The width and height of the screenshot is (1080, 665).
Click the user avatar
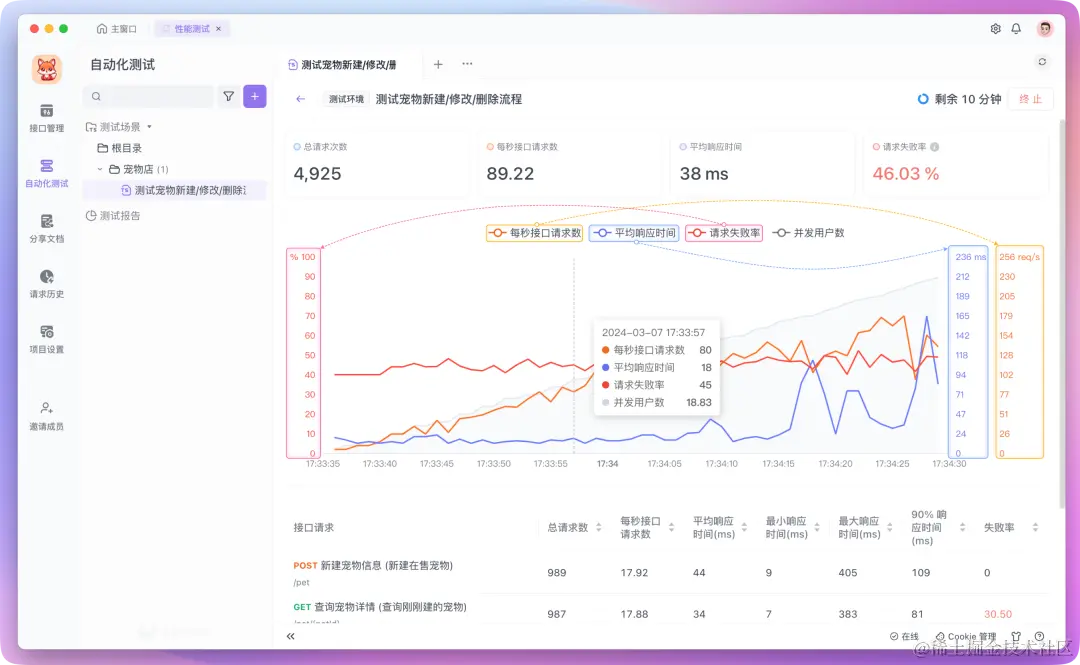pyautogui.click(x=1045, y=28)
